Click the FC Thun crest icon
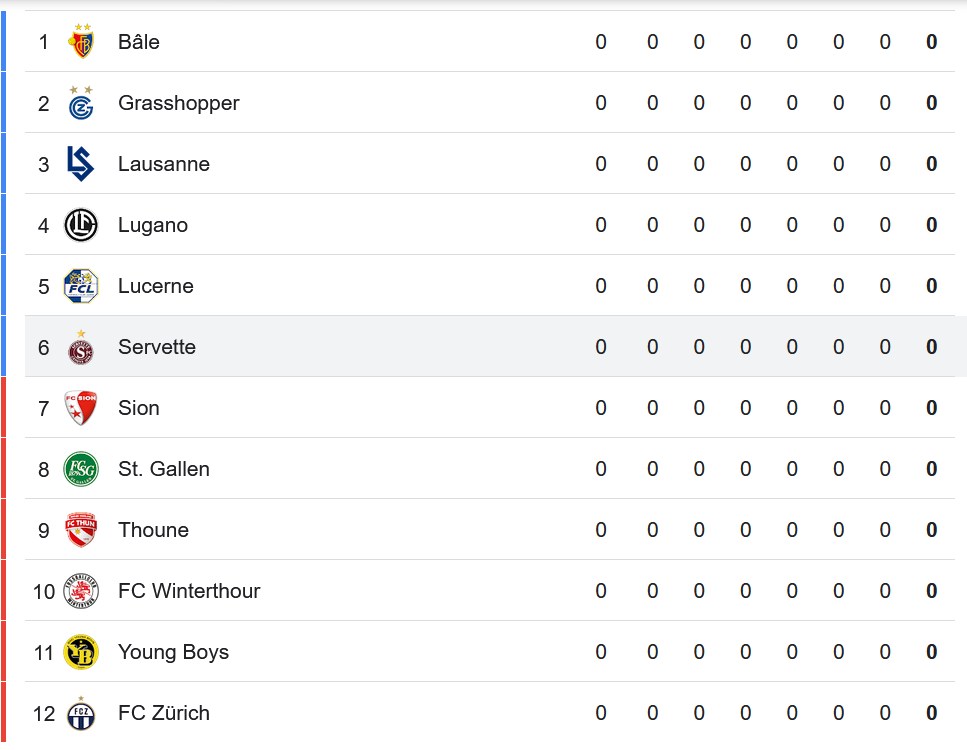Screen dimensions: 967x750 pyautogui.click(x=81, y=530)
